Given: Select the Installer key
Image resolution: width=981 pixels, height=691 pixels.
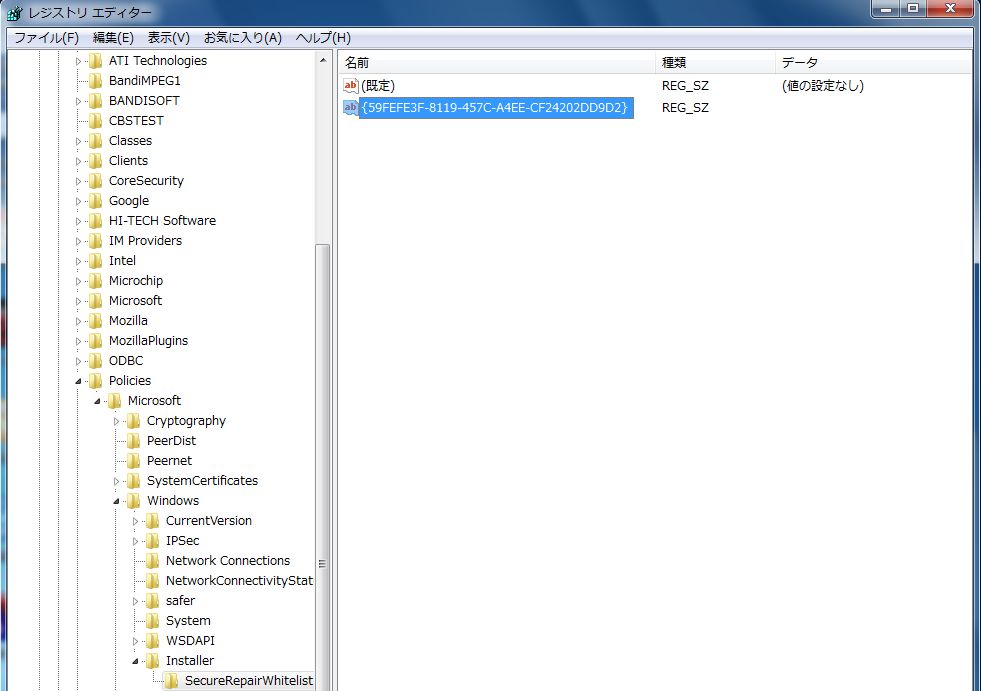Looking at the screenshot, I should click(x=190, y=661).
